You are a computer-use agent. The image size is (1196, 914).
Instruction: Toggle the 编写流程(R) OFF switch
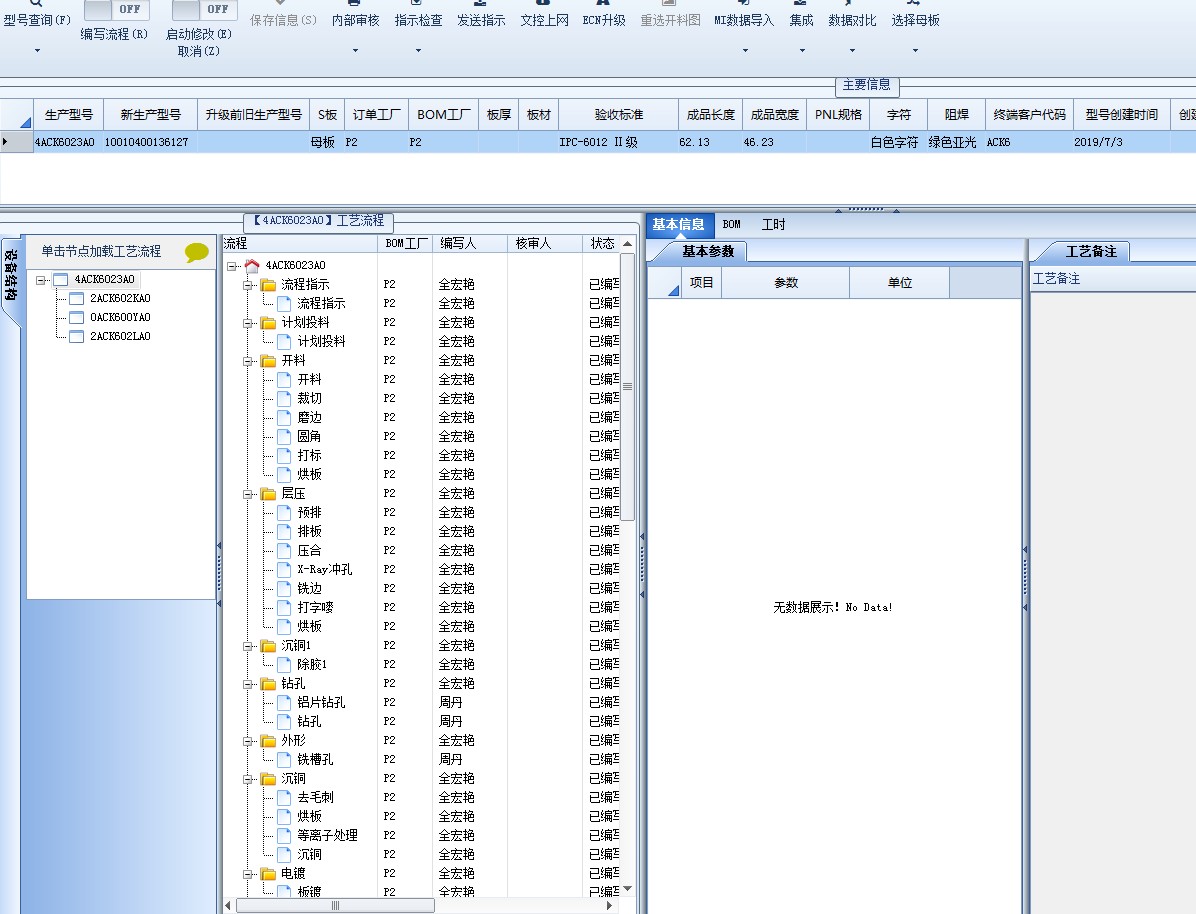(117, 10)
